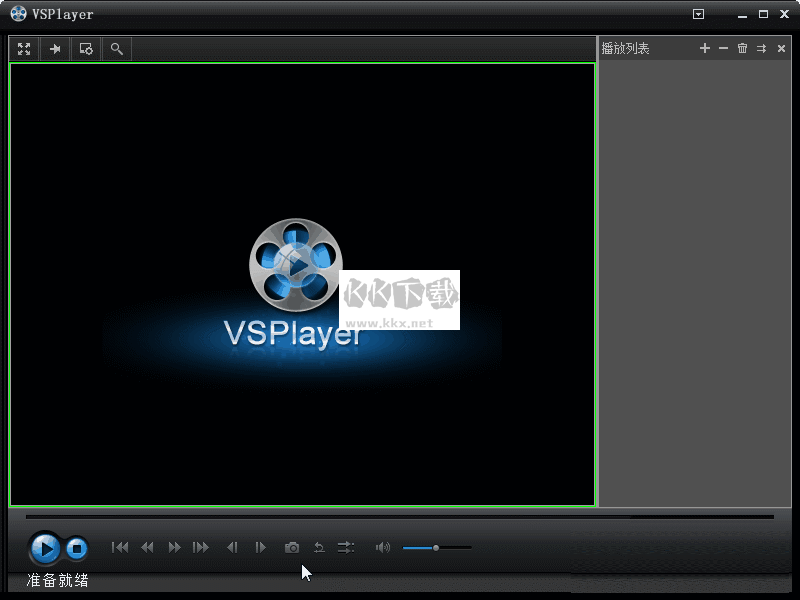Maximize the VSPlayer window
This screenshot has height=600, width=800.
tap(763, 14)
